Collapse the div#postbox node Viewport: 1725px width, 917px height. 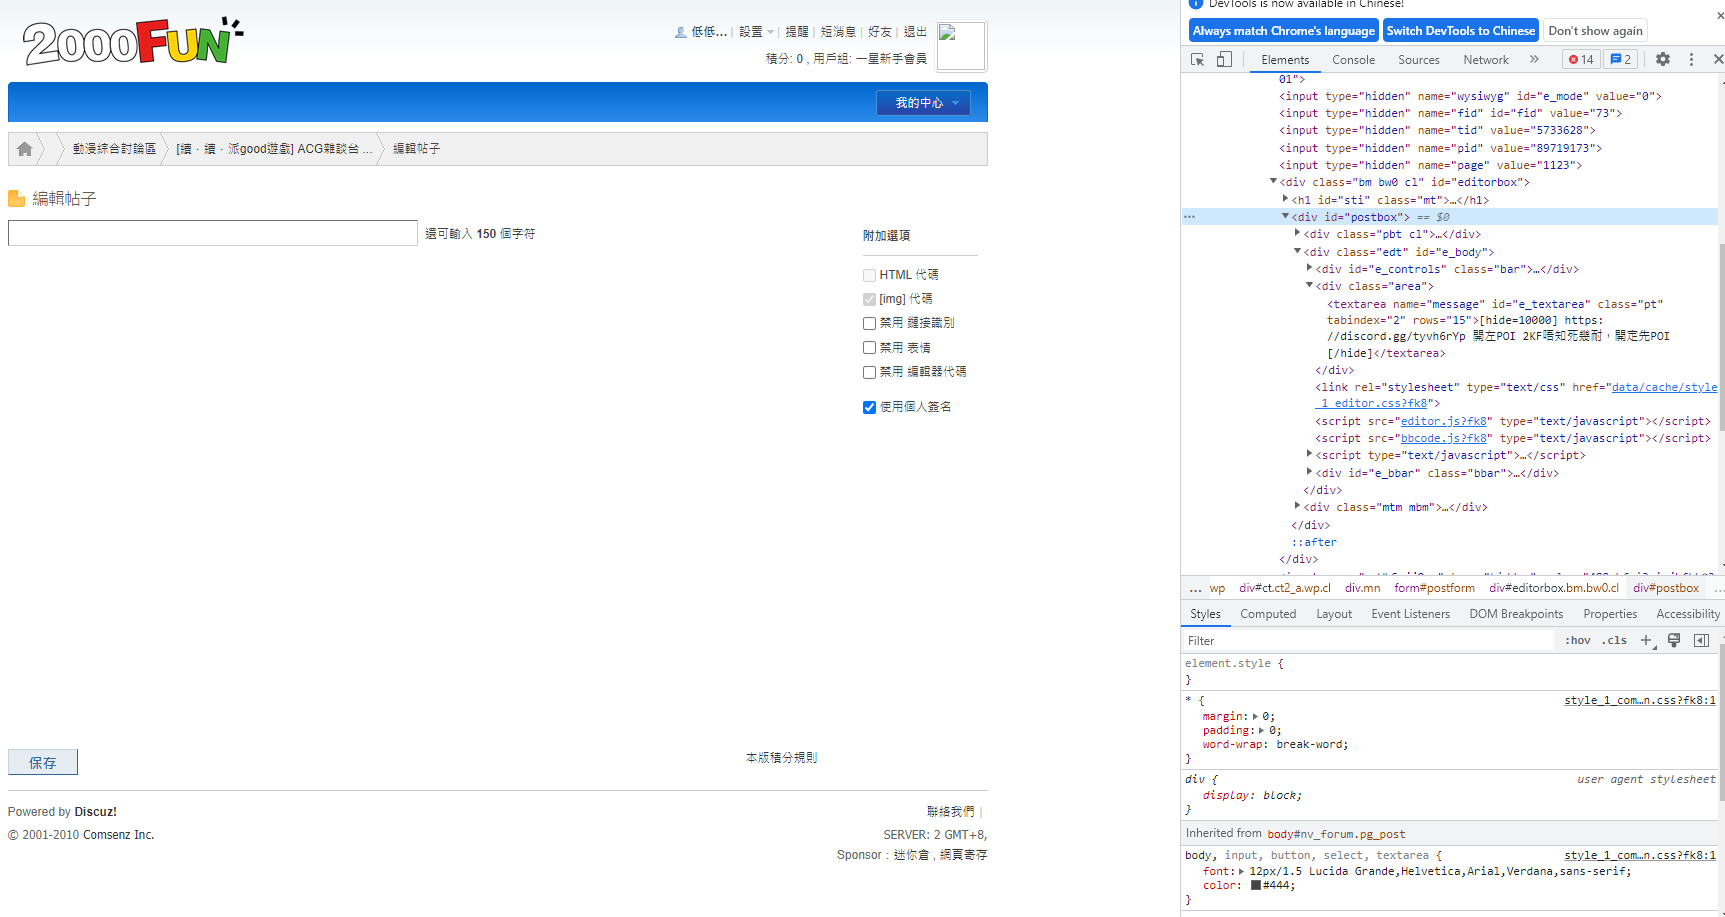(1286, 217)
